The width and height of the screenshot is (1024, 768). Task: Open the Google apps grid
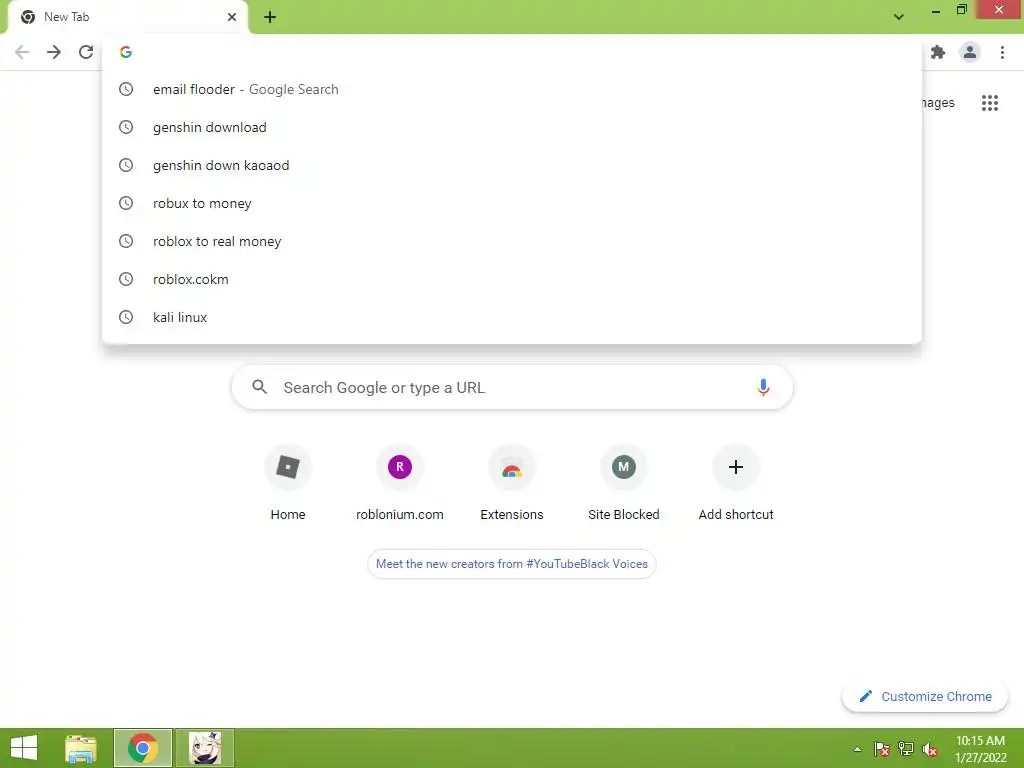[989, 103]
